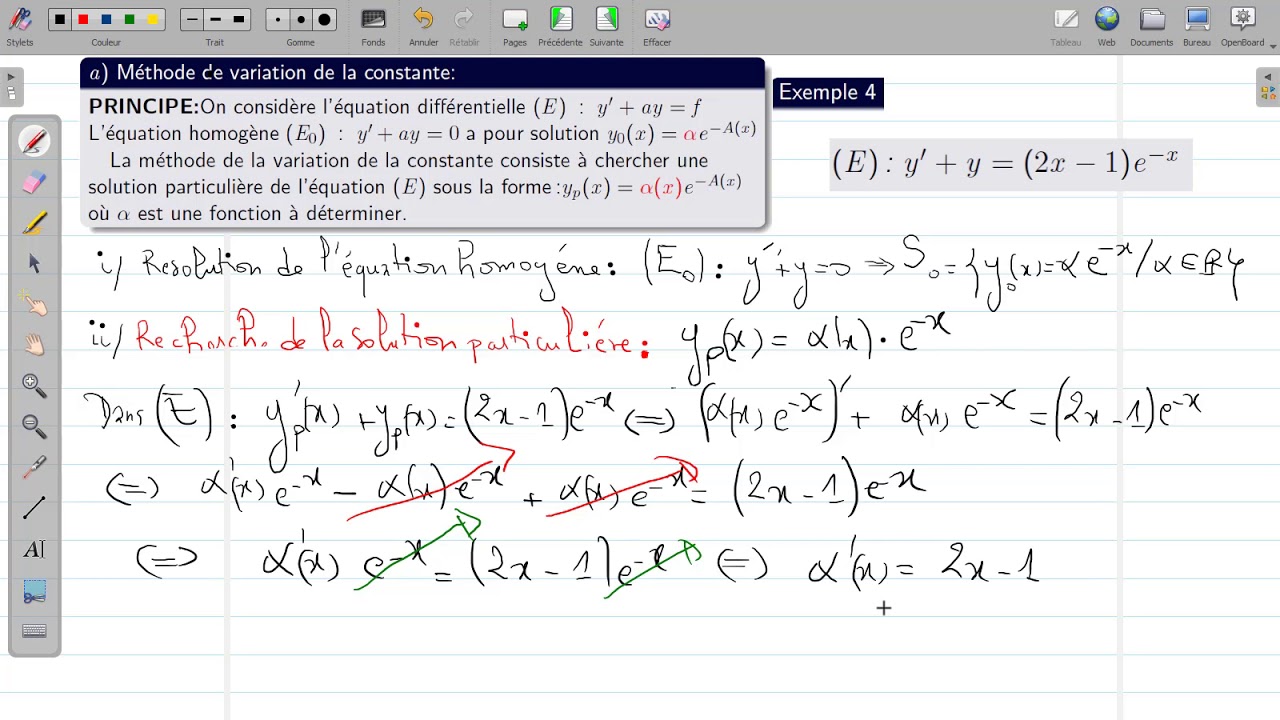Viewport: 1280px width, 720px height.
Task: Select the Pen tool
Action: [x=34, y=141]
